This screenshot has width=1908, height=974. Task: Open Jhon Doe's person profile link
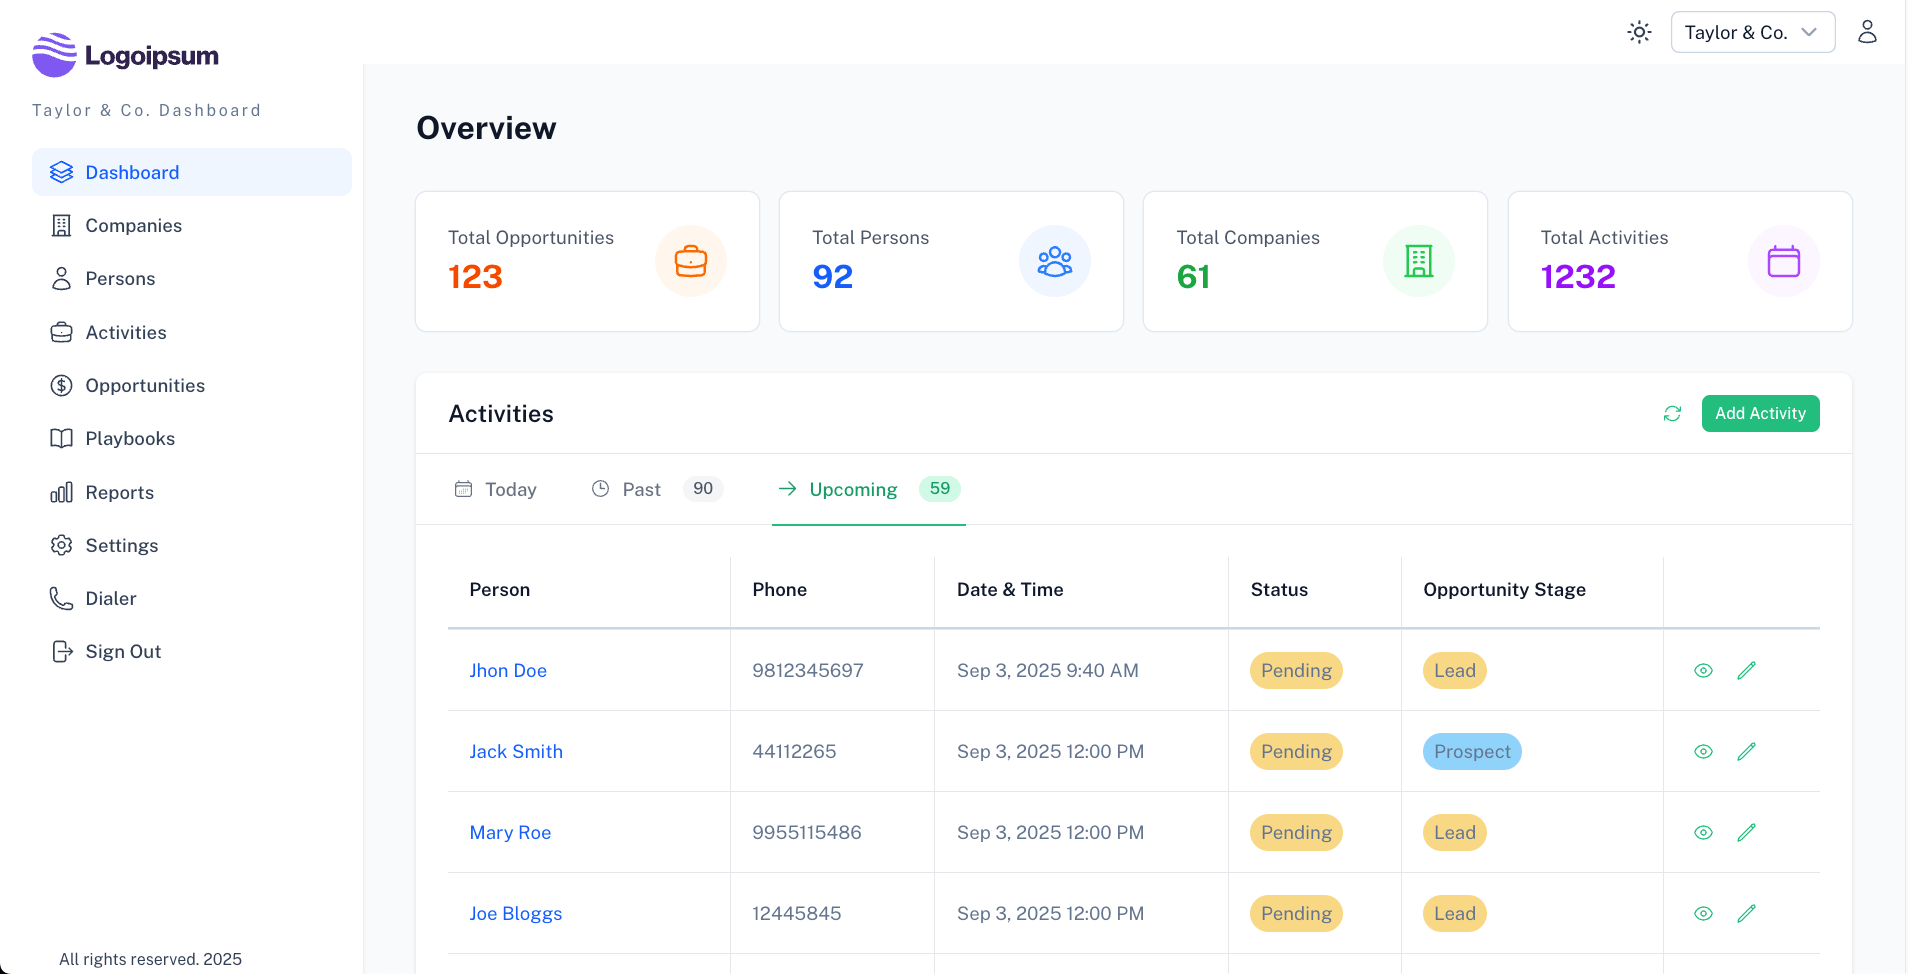coord(508,670)
